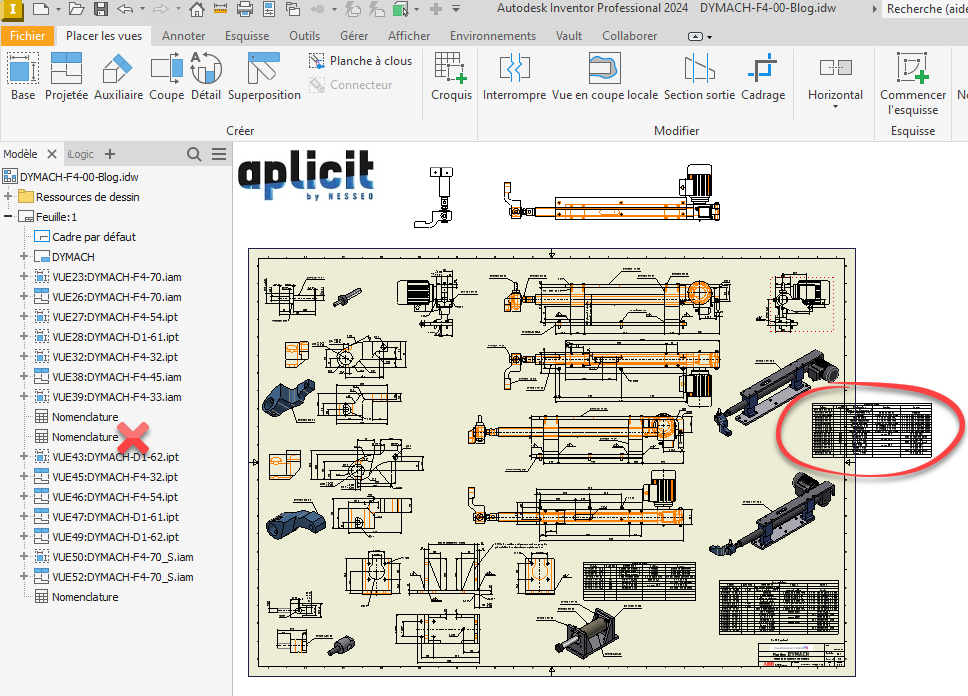Switch to the Esquisse ribbon tab

247,36
